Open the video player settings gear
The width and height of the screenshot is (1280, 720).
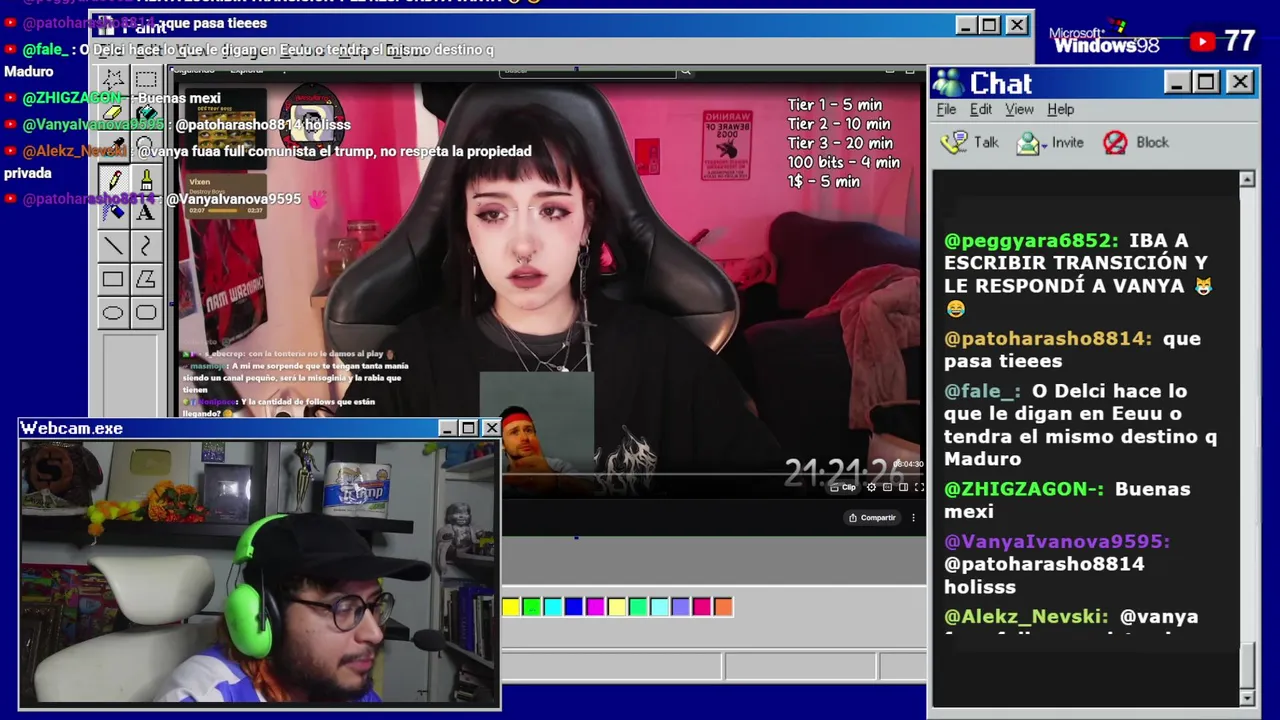pos(871,487)
